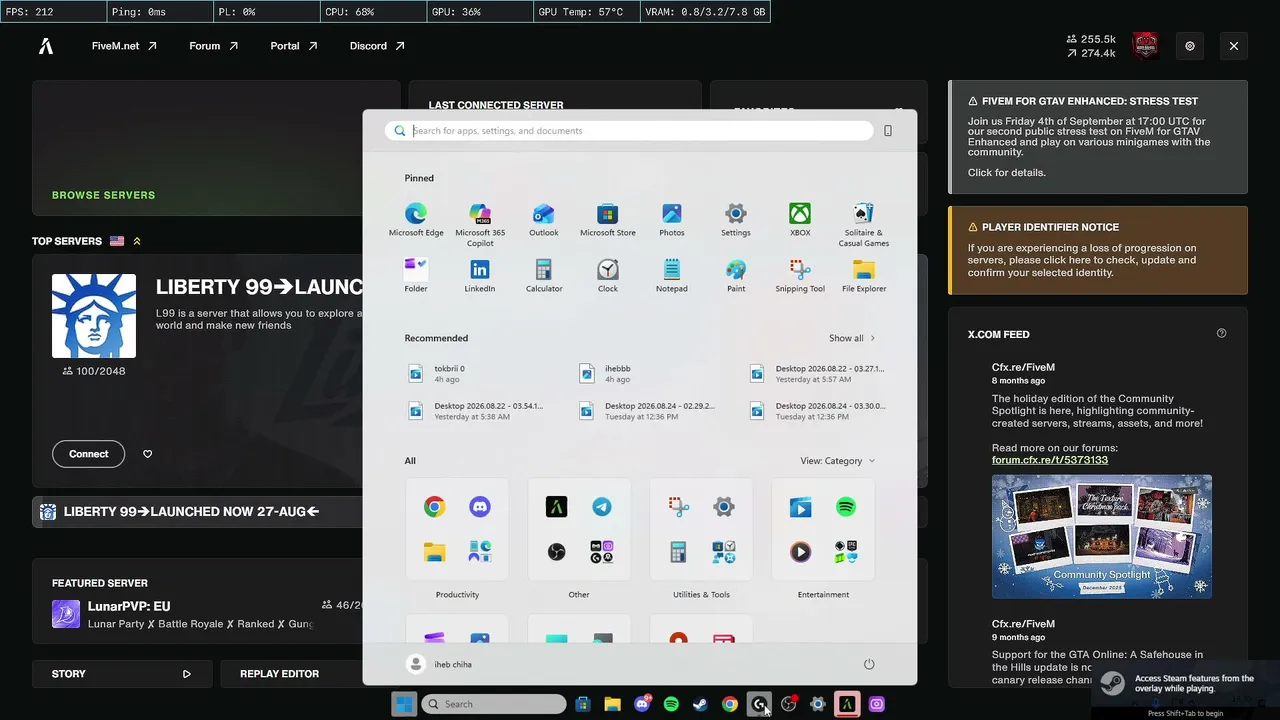Open FiveM settings gear icon
The image size is (1280, 720).
click(1190, 46)
